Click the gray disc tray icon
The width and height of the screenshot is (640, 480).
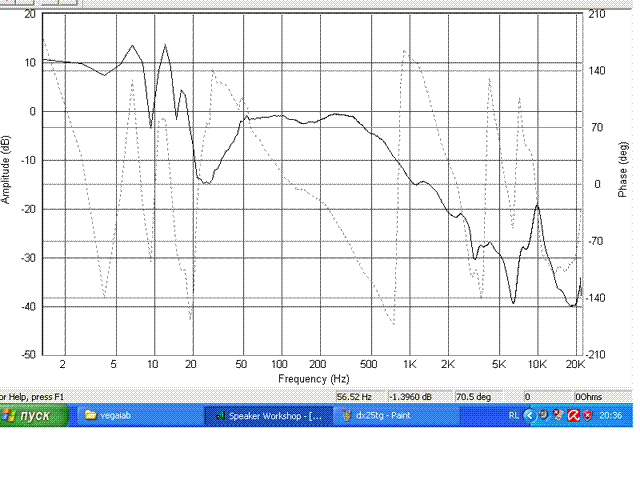(x=544, y=415)
